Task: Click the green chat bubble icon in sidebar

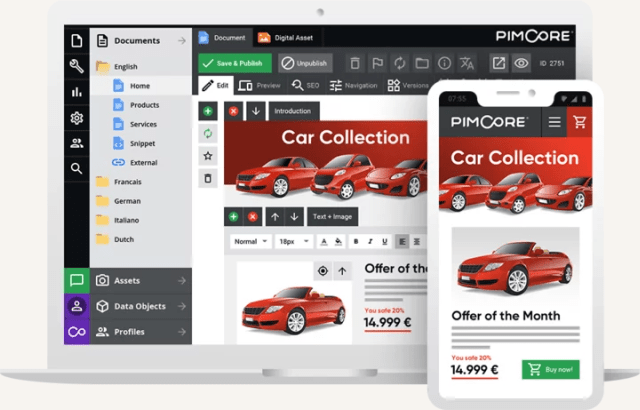Action: [77, 281]
